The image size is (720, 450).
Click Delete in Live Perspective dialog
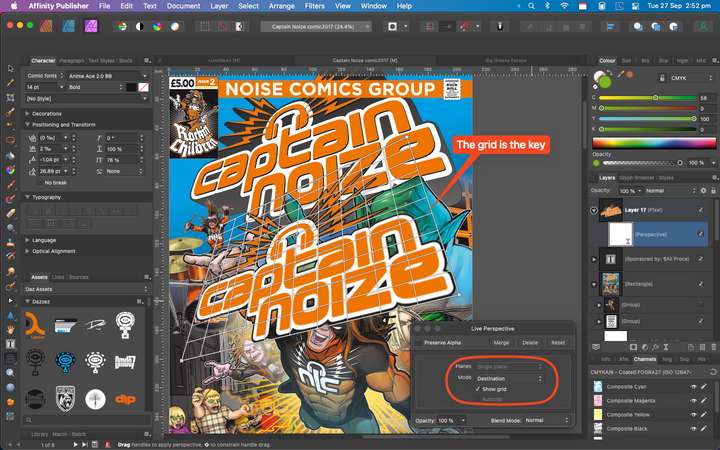pyautogui.click(x=529, y=343)
